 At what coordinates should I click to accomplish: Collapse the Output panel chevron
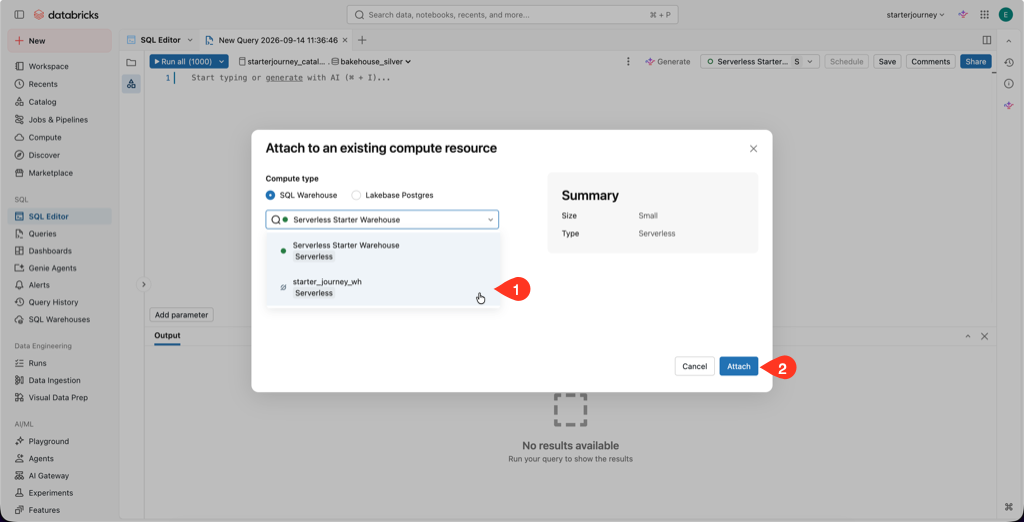[x=968, y=336]
